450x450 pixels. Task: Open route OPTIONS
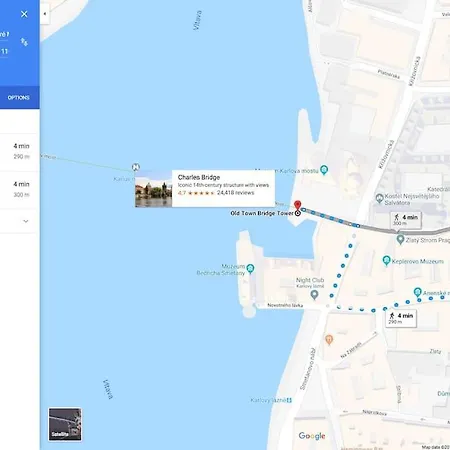coord(19,98)
